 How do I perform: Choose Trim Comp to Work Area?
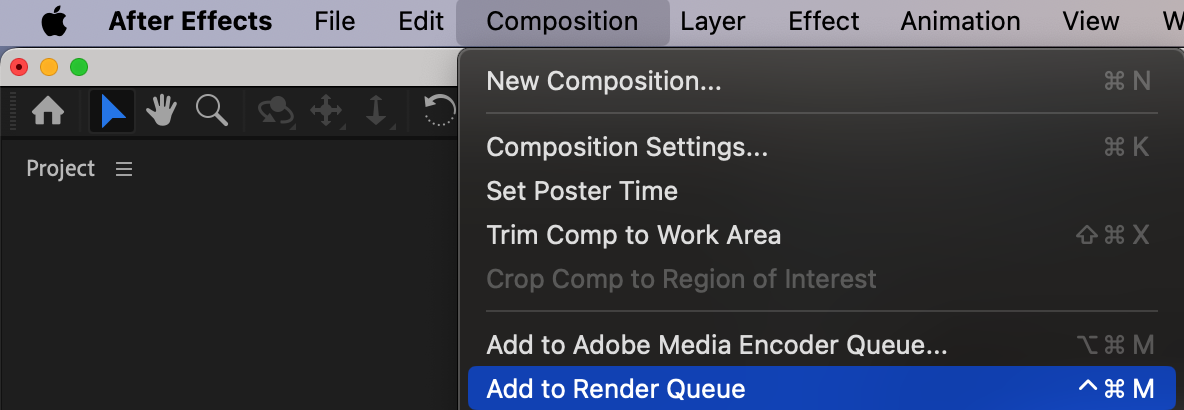[x=633, y=235]
